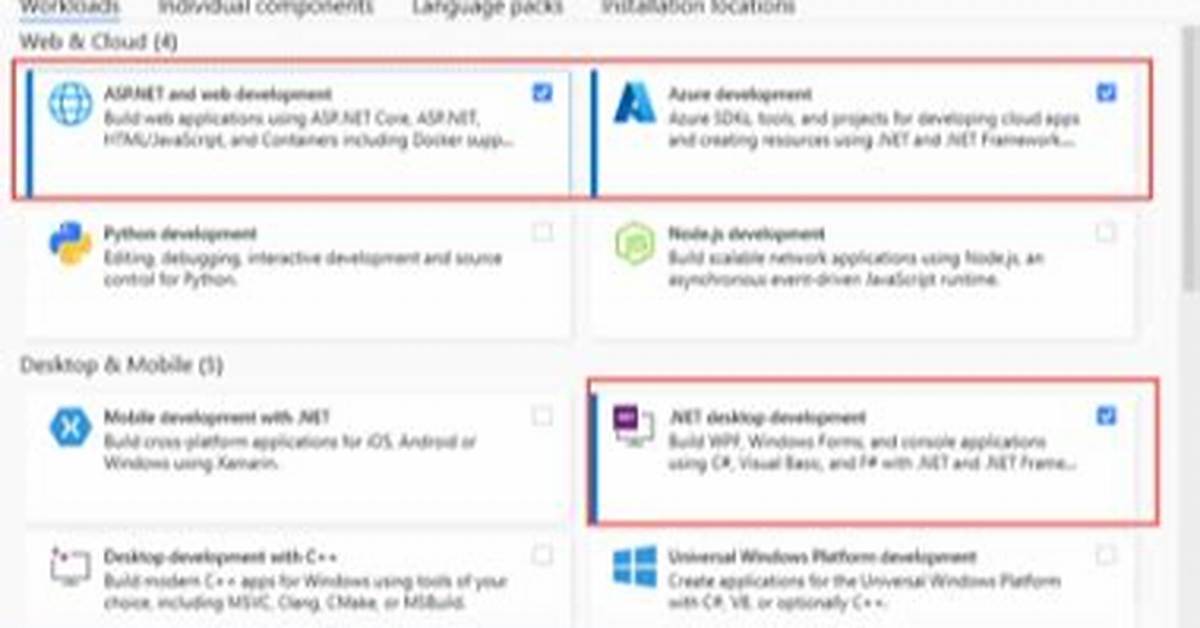The width and height of the screenshot is (1200, 628).
Task: Click the ASP.NET web development globe icon
Action: pos(70,105)
